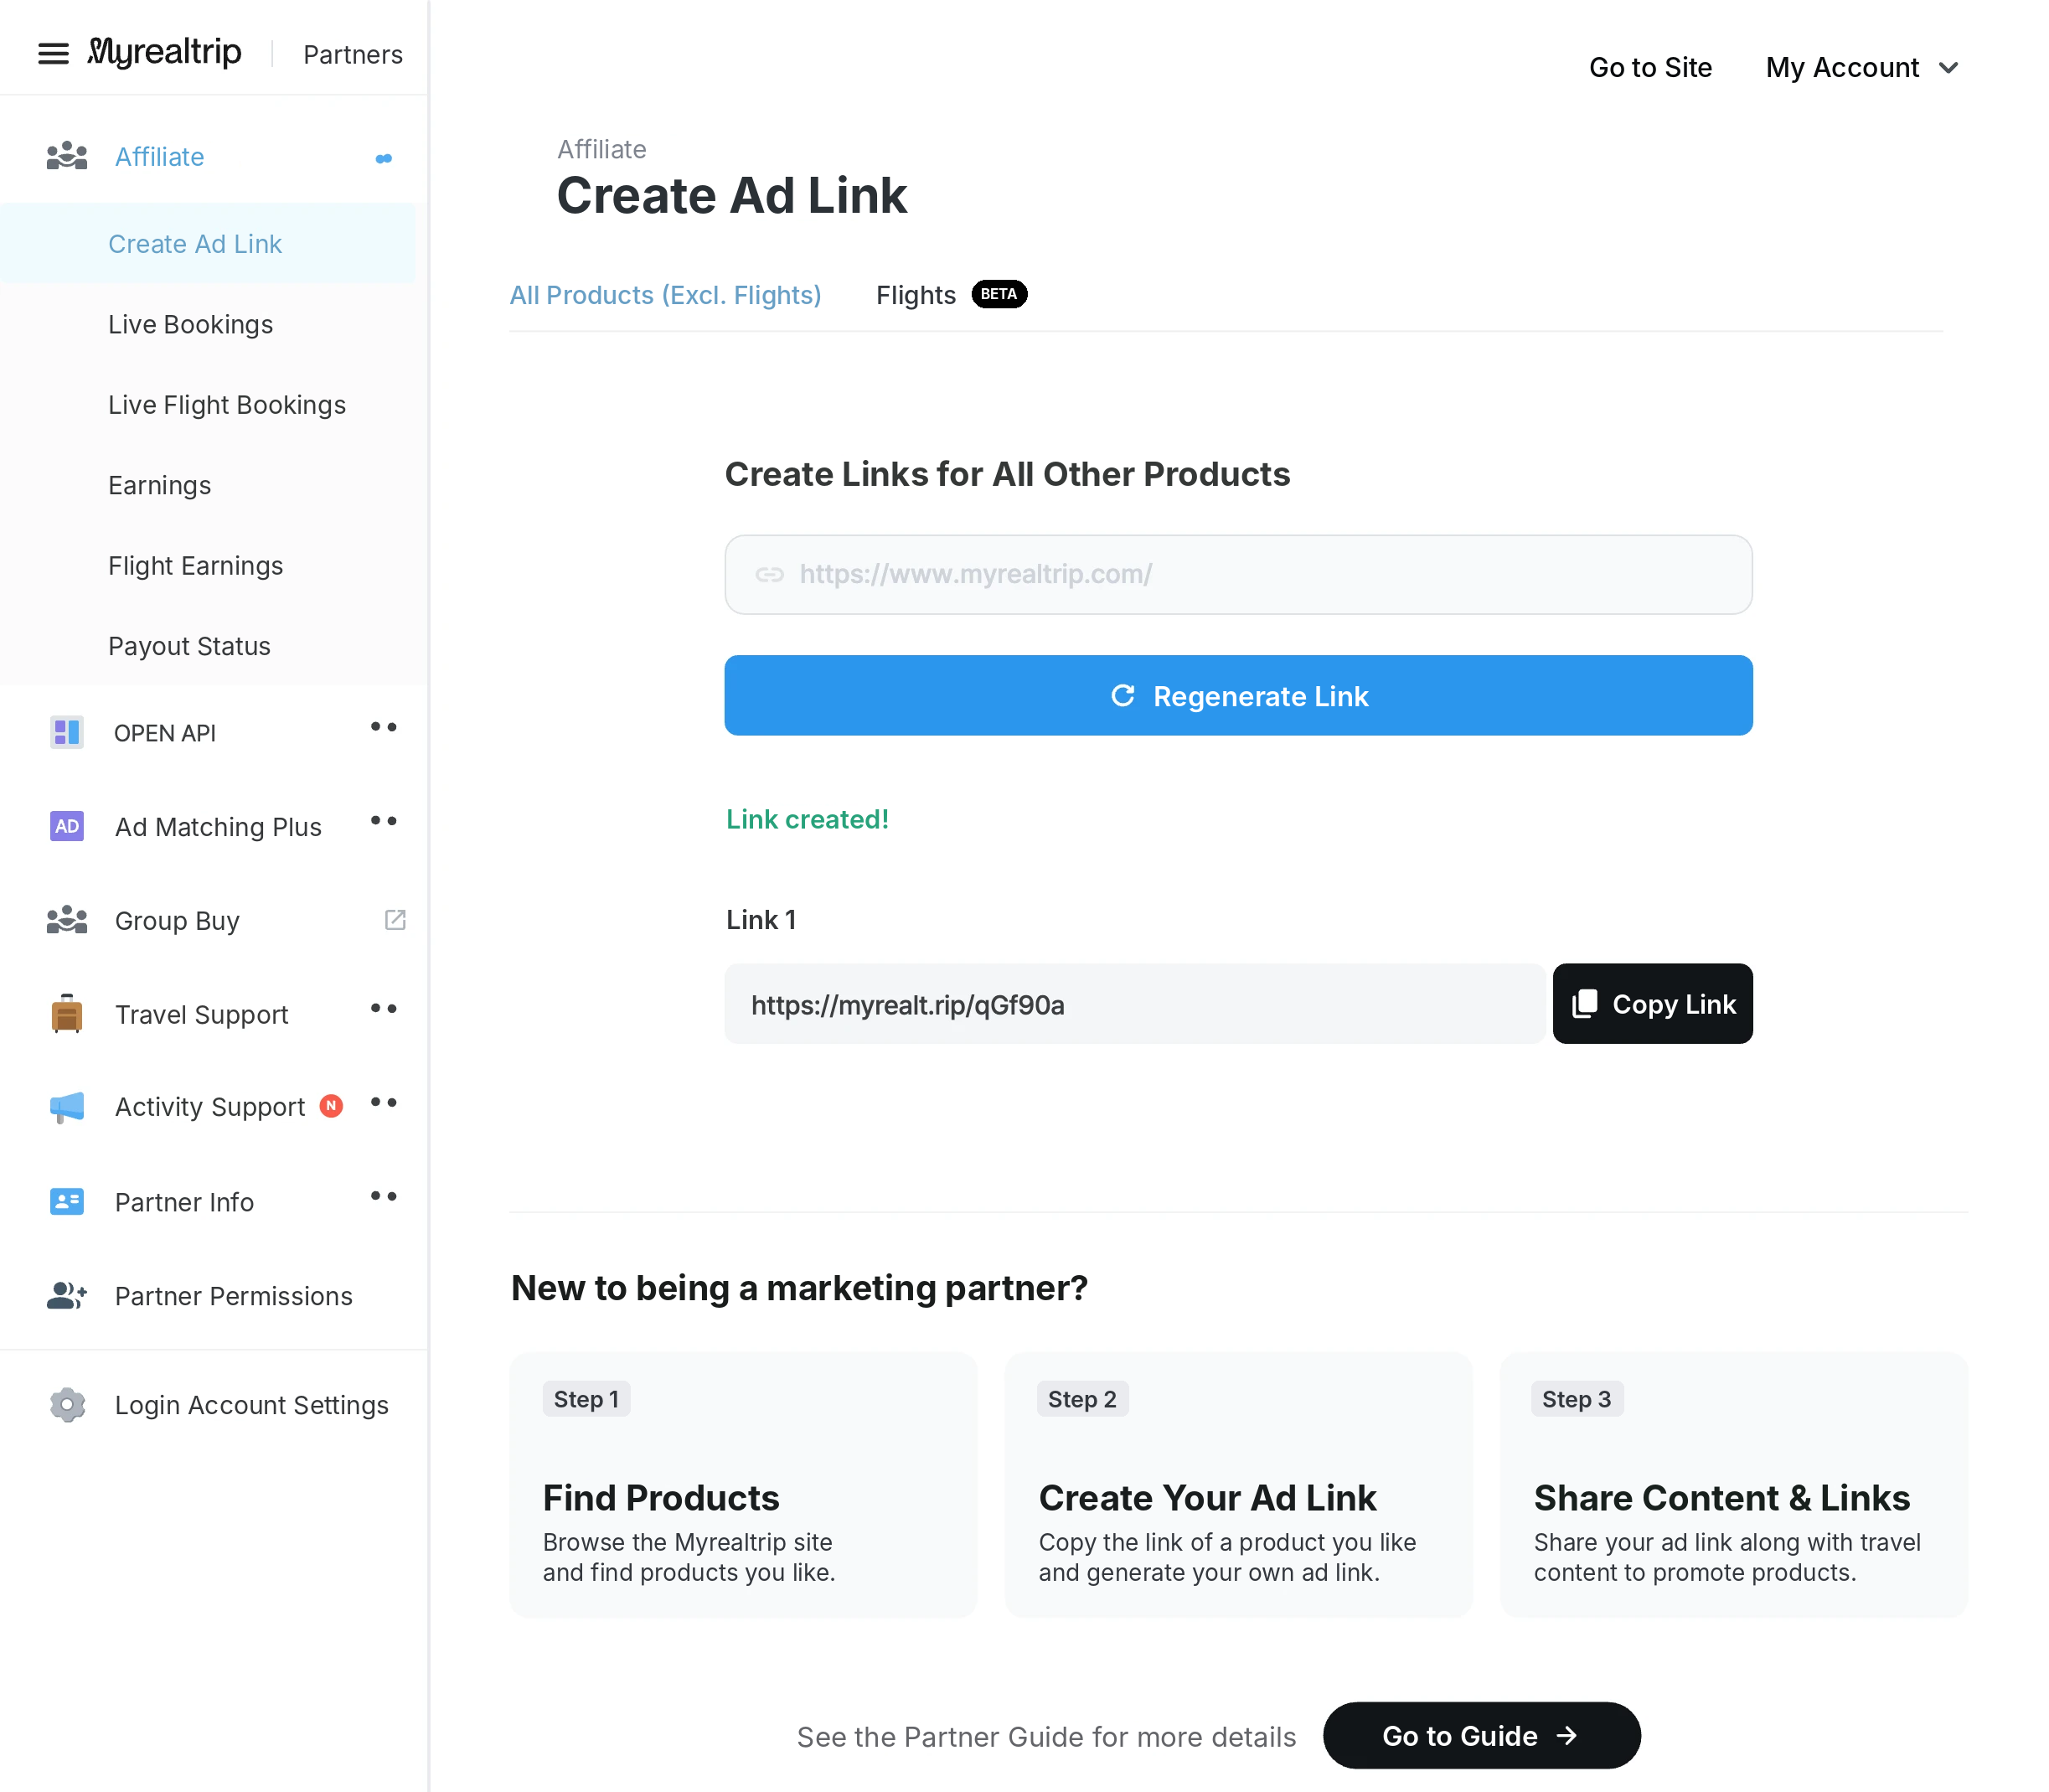Click the Activity Support megaphone icon
Viewport: 2049px width, 1792px height.
point(67,1107)
